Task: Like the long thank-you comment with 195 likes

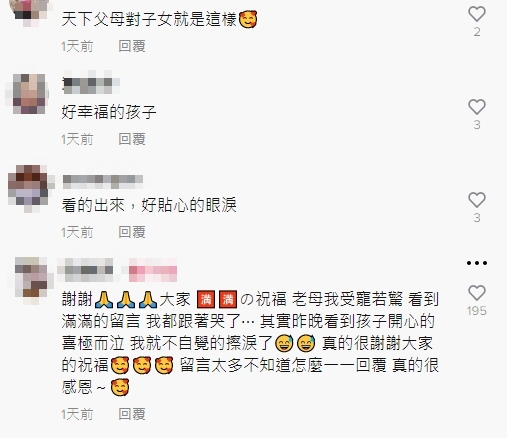Action: tap(477, 293)
